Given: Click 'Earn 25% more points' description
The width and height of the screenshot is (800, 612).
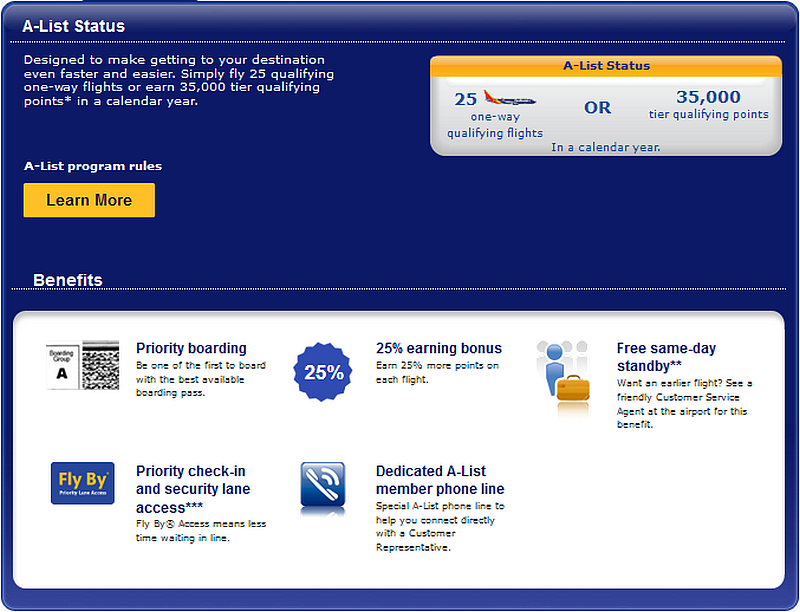Looking at the screenshot, I should (x=437, y=372).
